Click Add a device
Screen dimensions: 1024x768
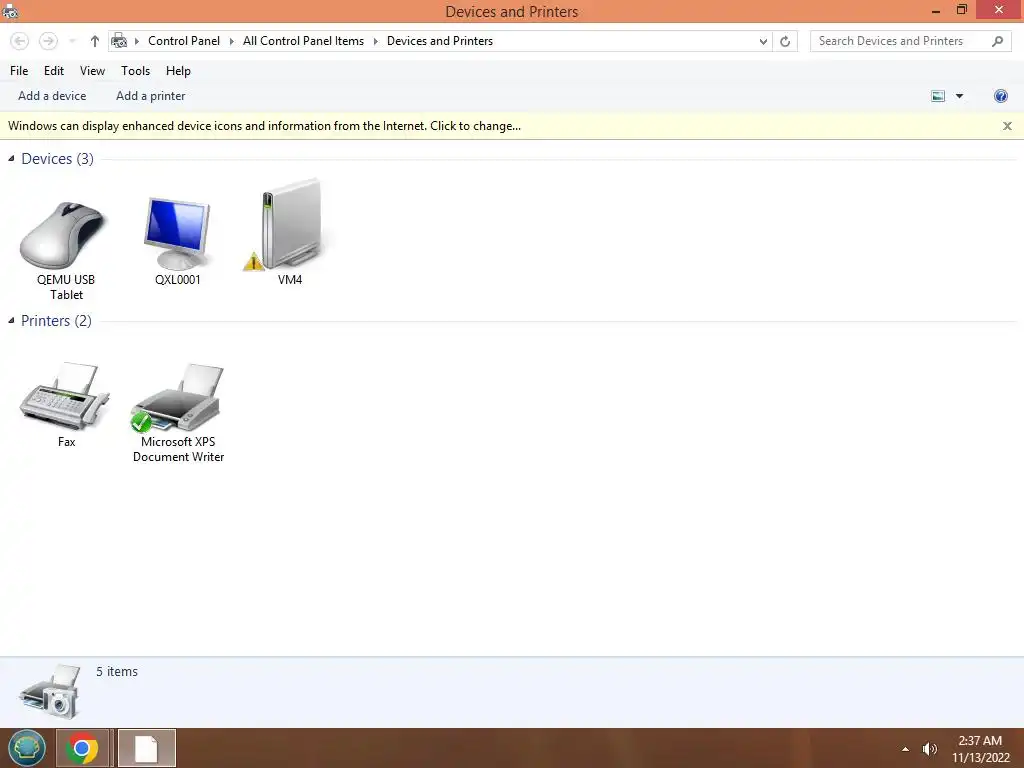coord(52,96)
